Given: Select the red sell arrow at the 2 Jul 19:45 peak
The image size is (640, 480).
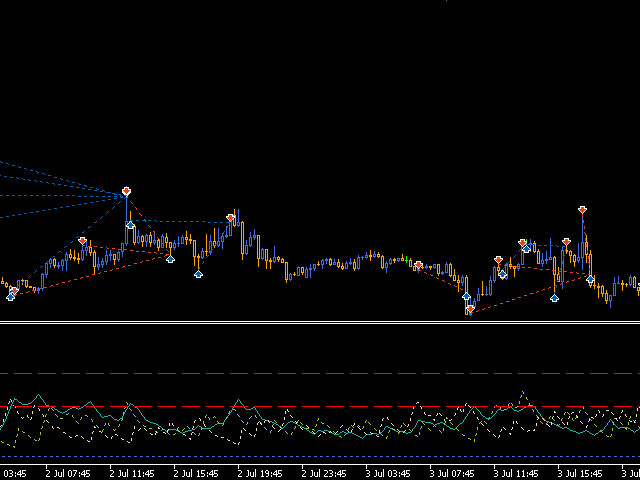Looking at the screenshot, I should coord(231,218).
